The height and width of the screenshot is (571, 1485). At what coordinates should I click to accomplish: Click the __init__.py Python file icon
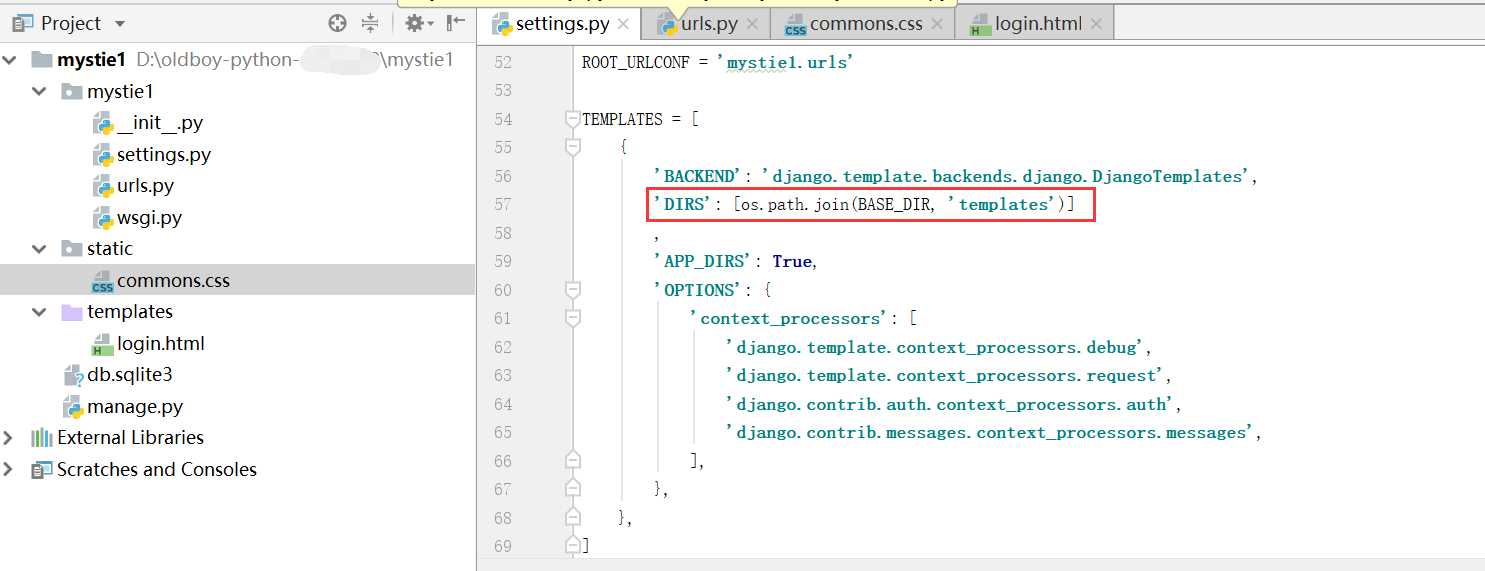pos(102,124)
